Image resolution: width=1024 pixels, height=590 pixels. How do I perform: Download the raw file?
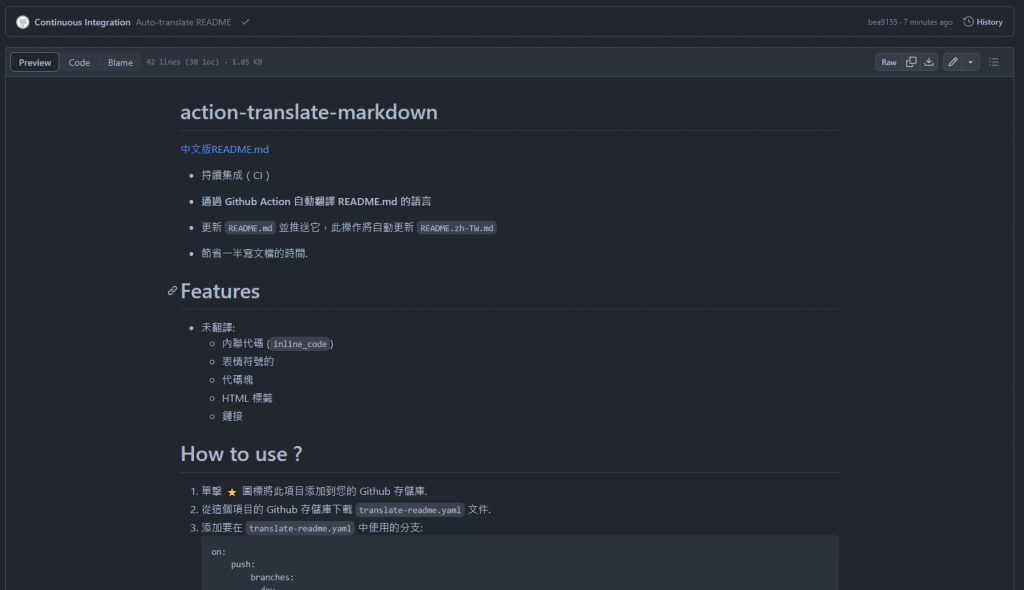[929, 62]
